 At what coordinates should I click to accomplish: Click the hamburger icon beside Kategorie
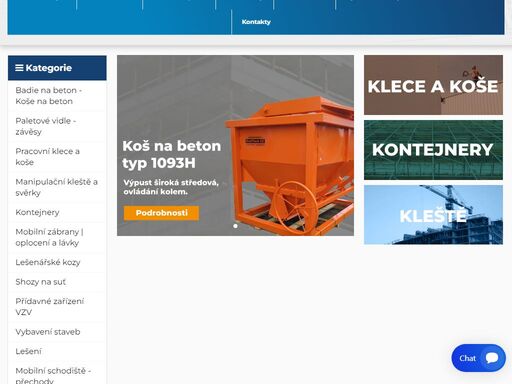tap(19, 68)
